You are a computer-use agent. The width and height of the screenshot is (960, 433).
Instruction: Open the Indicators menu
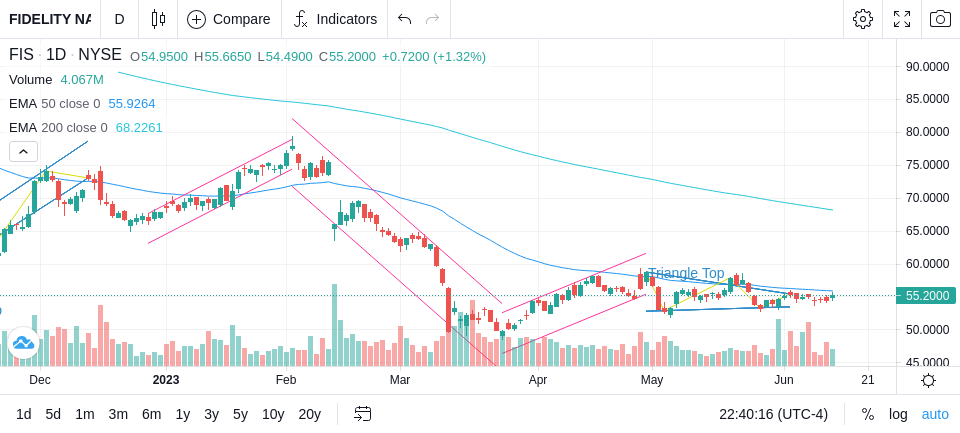[x=335, y=19]
